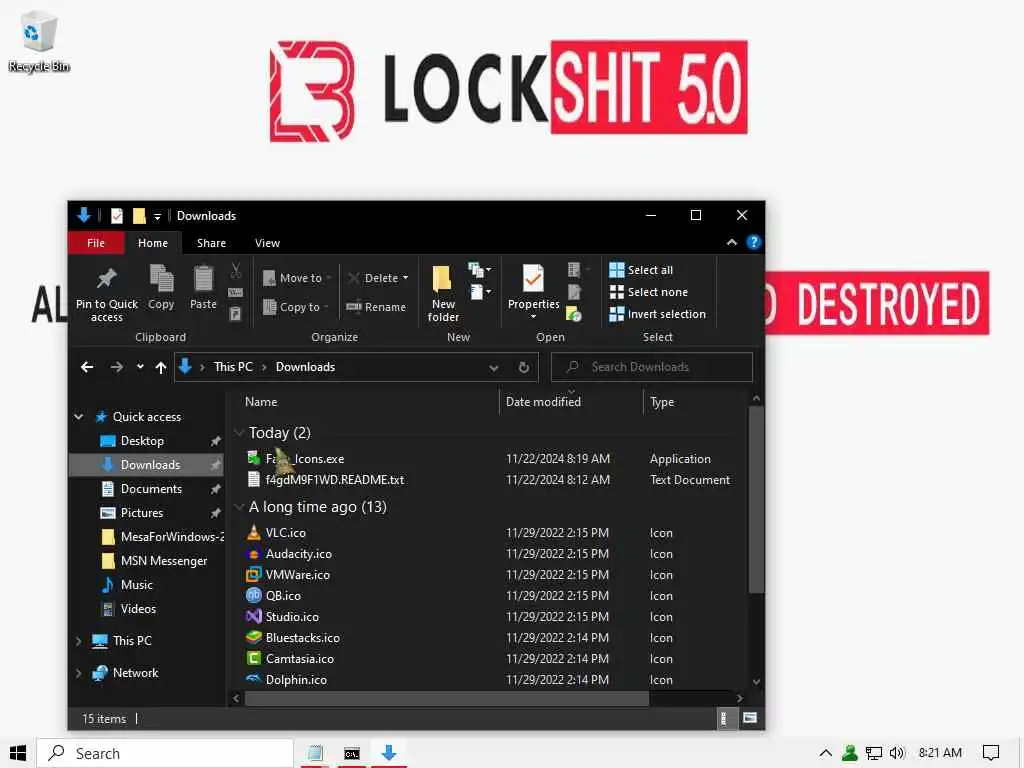Click the Paste shortcut icon
Screen dimensions: 1024x768
236,314
